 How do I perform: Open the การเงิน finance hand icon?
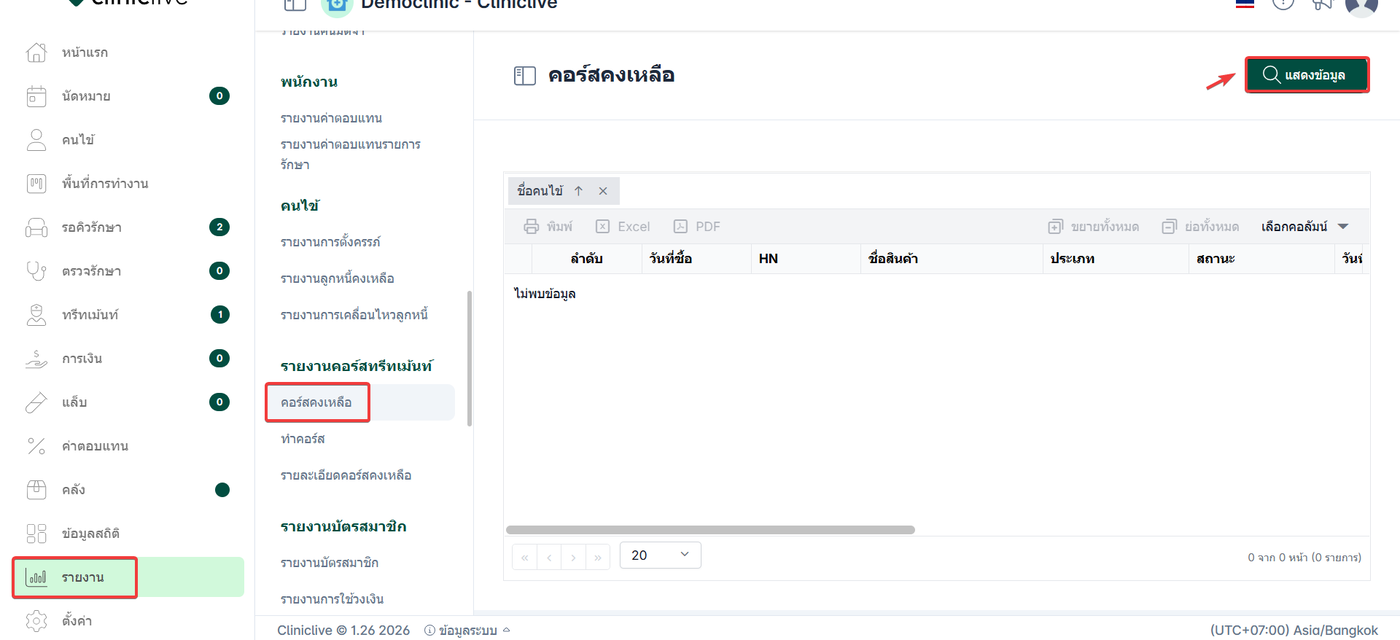click(x=36, y=358)
